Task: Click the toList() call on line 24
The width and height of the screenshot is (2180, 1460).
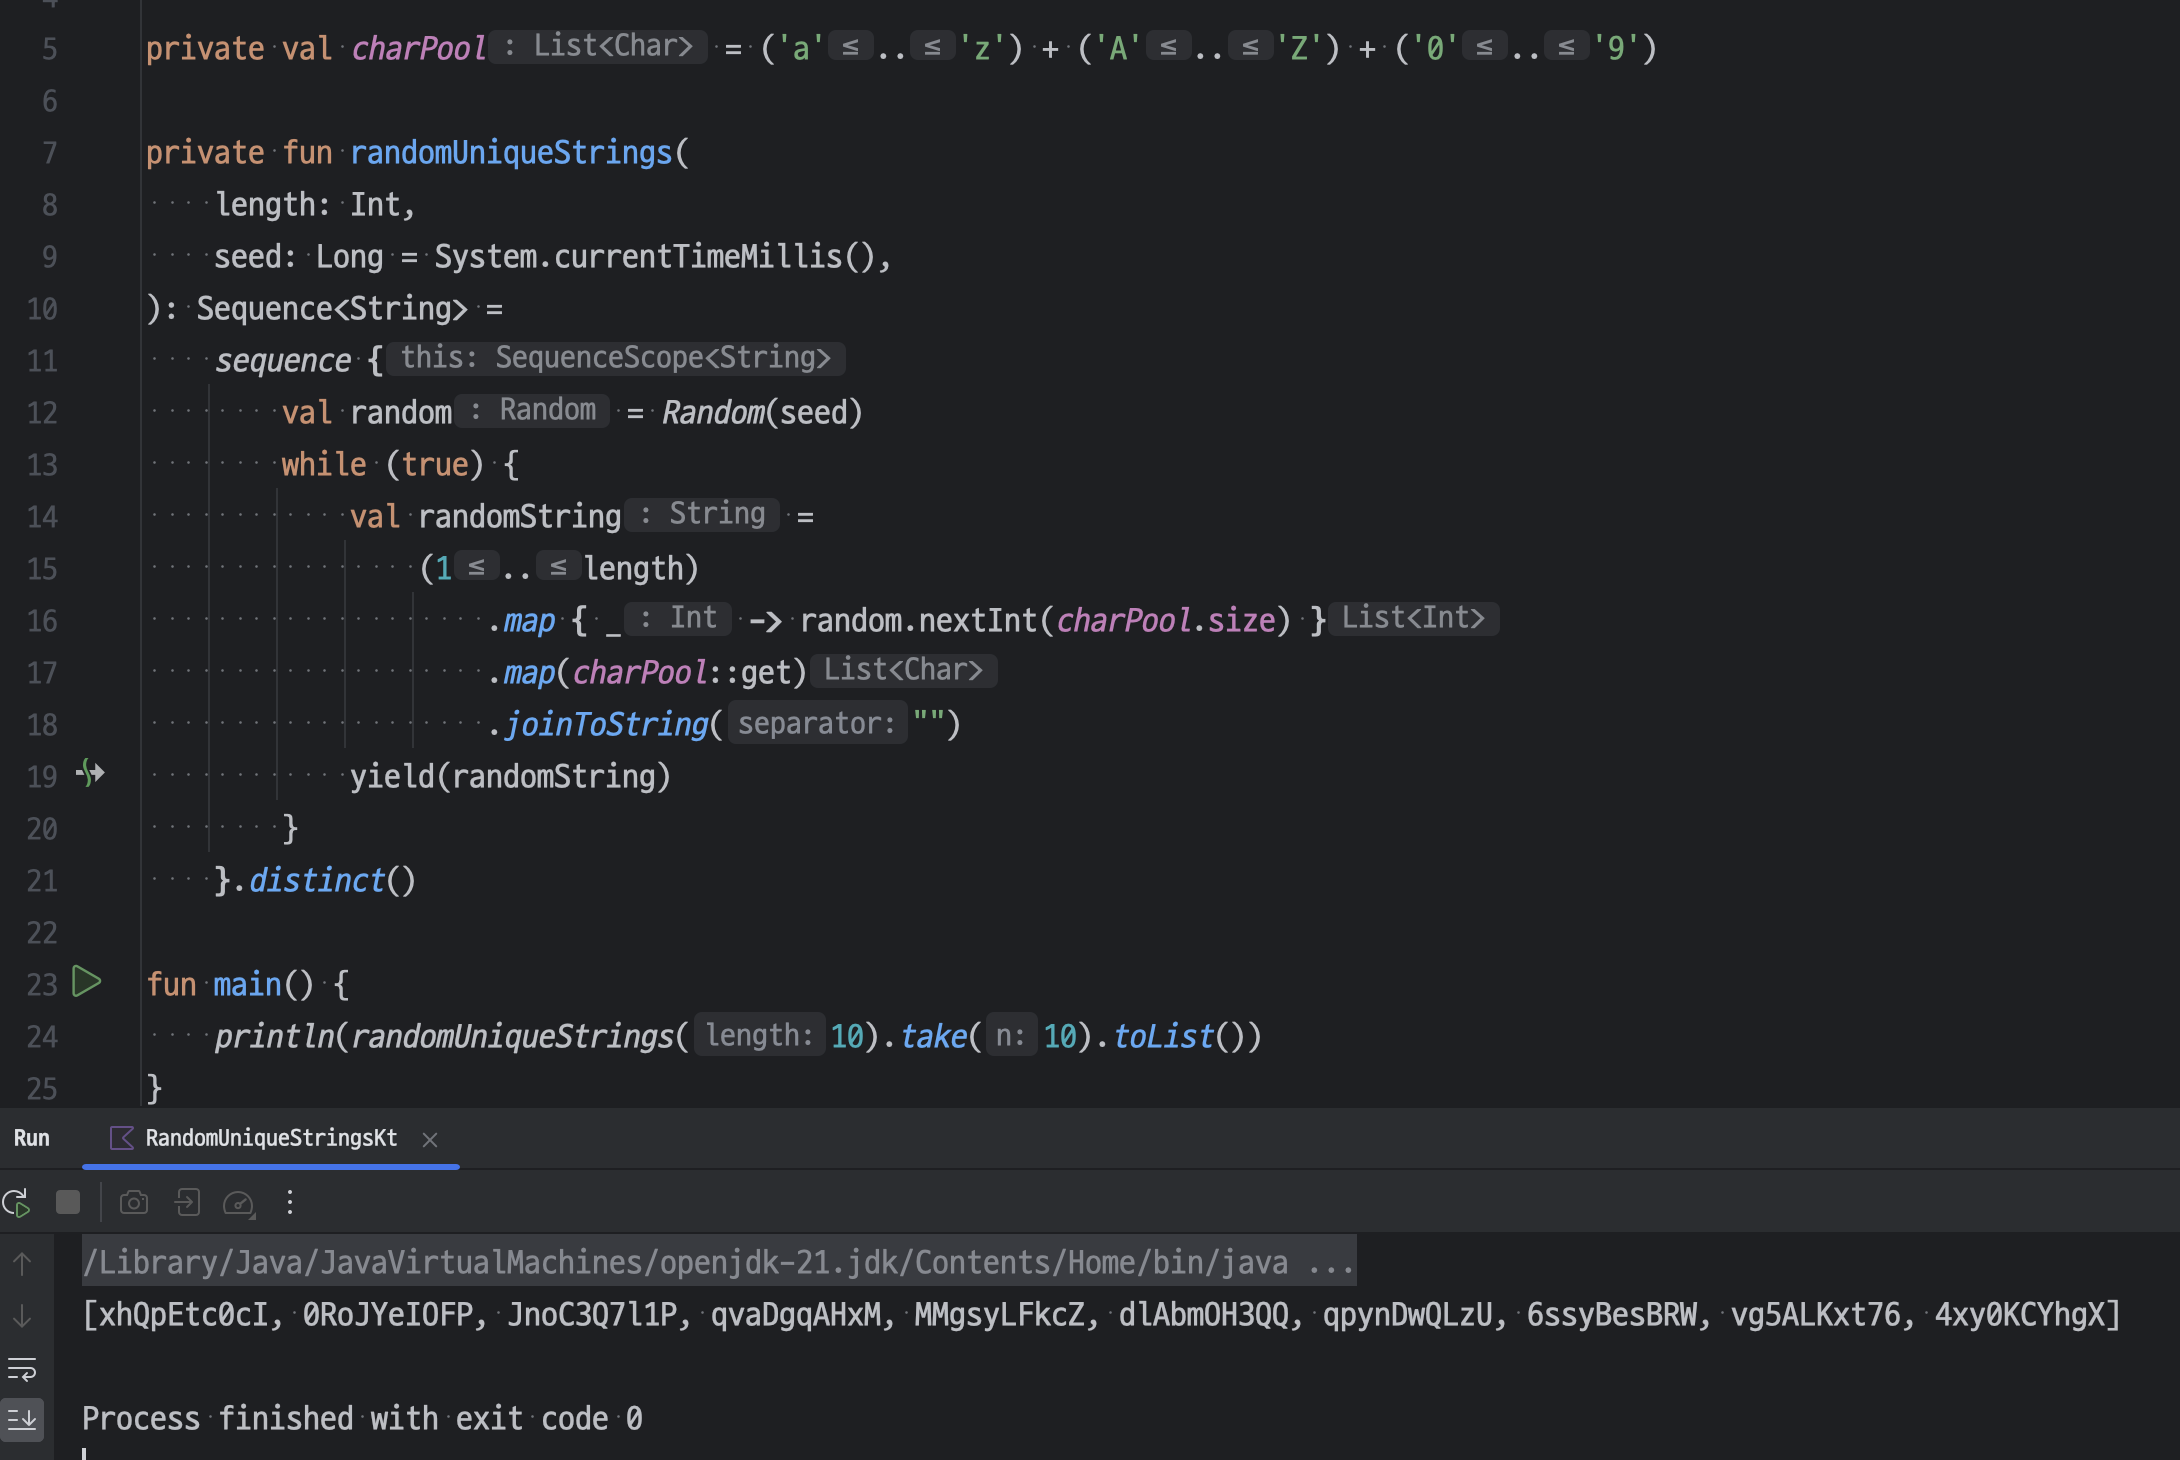Action: pyautogui.click(x=1179, y=1037)
